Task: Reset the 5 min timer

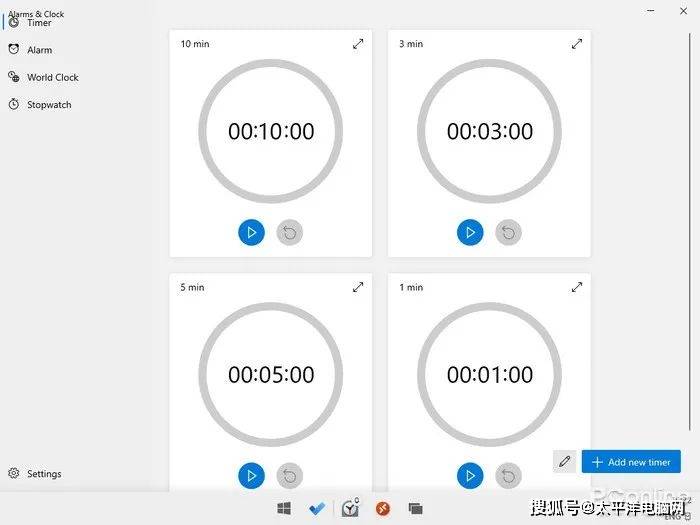Action: (x=290, y=475)
